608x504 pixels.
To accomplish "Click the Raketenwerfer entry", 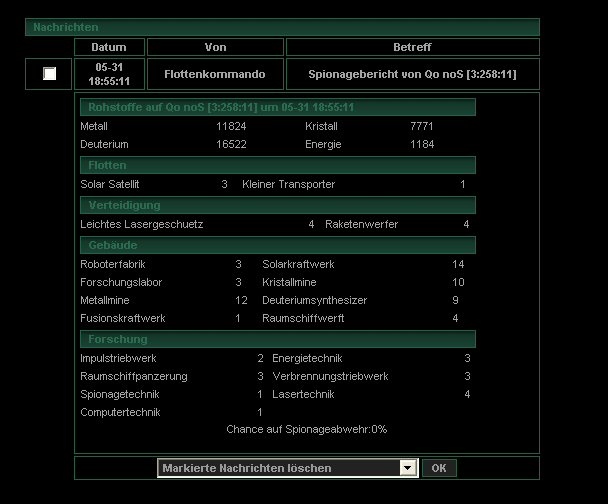I will click(x=361, y=224).
